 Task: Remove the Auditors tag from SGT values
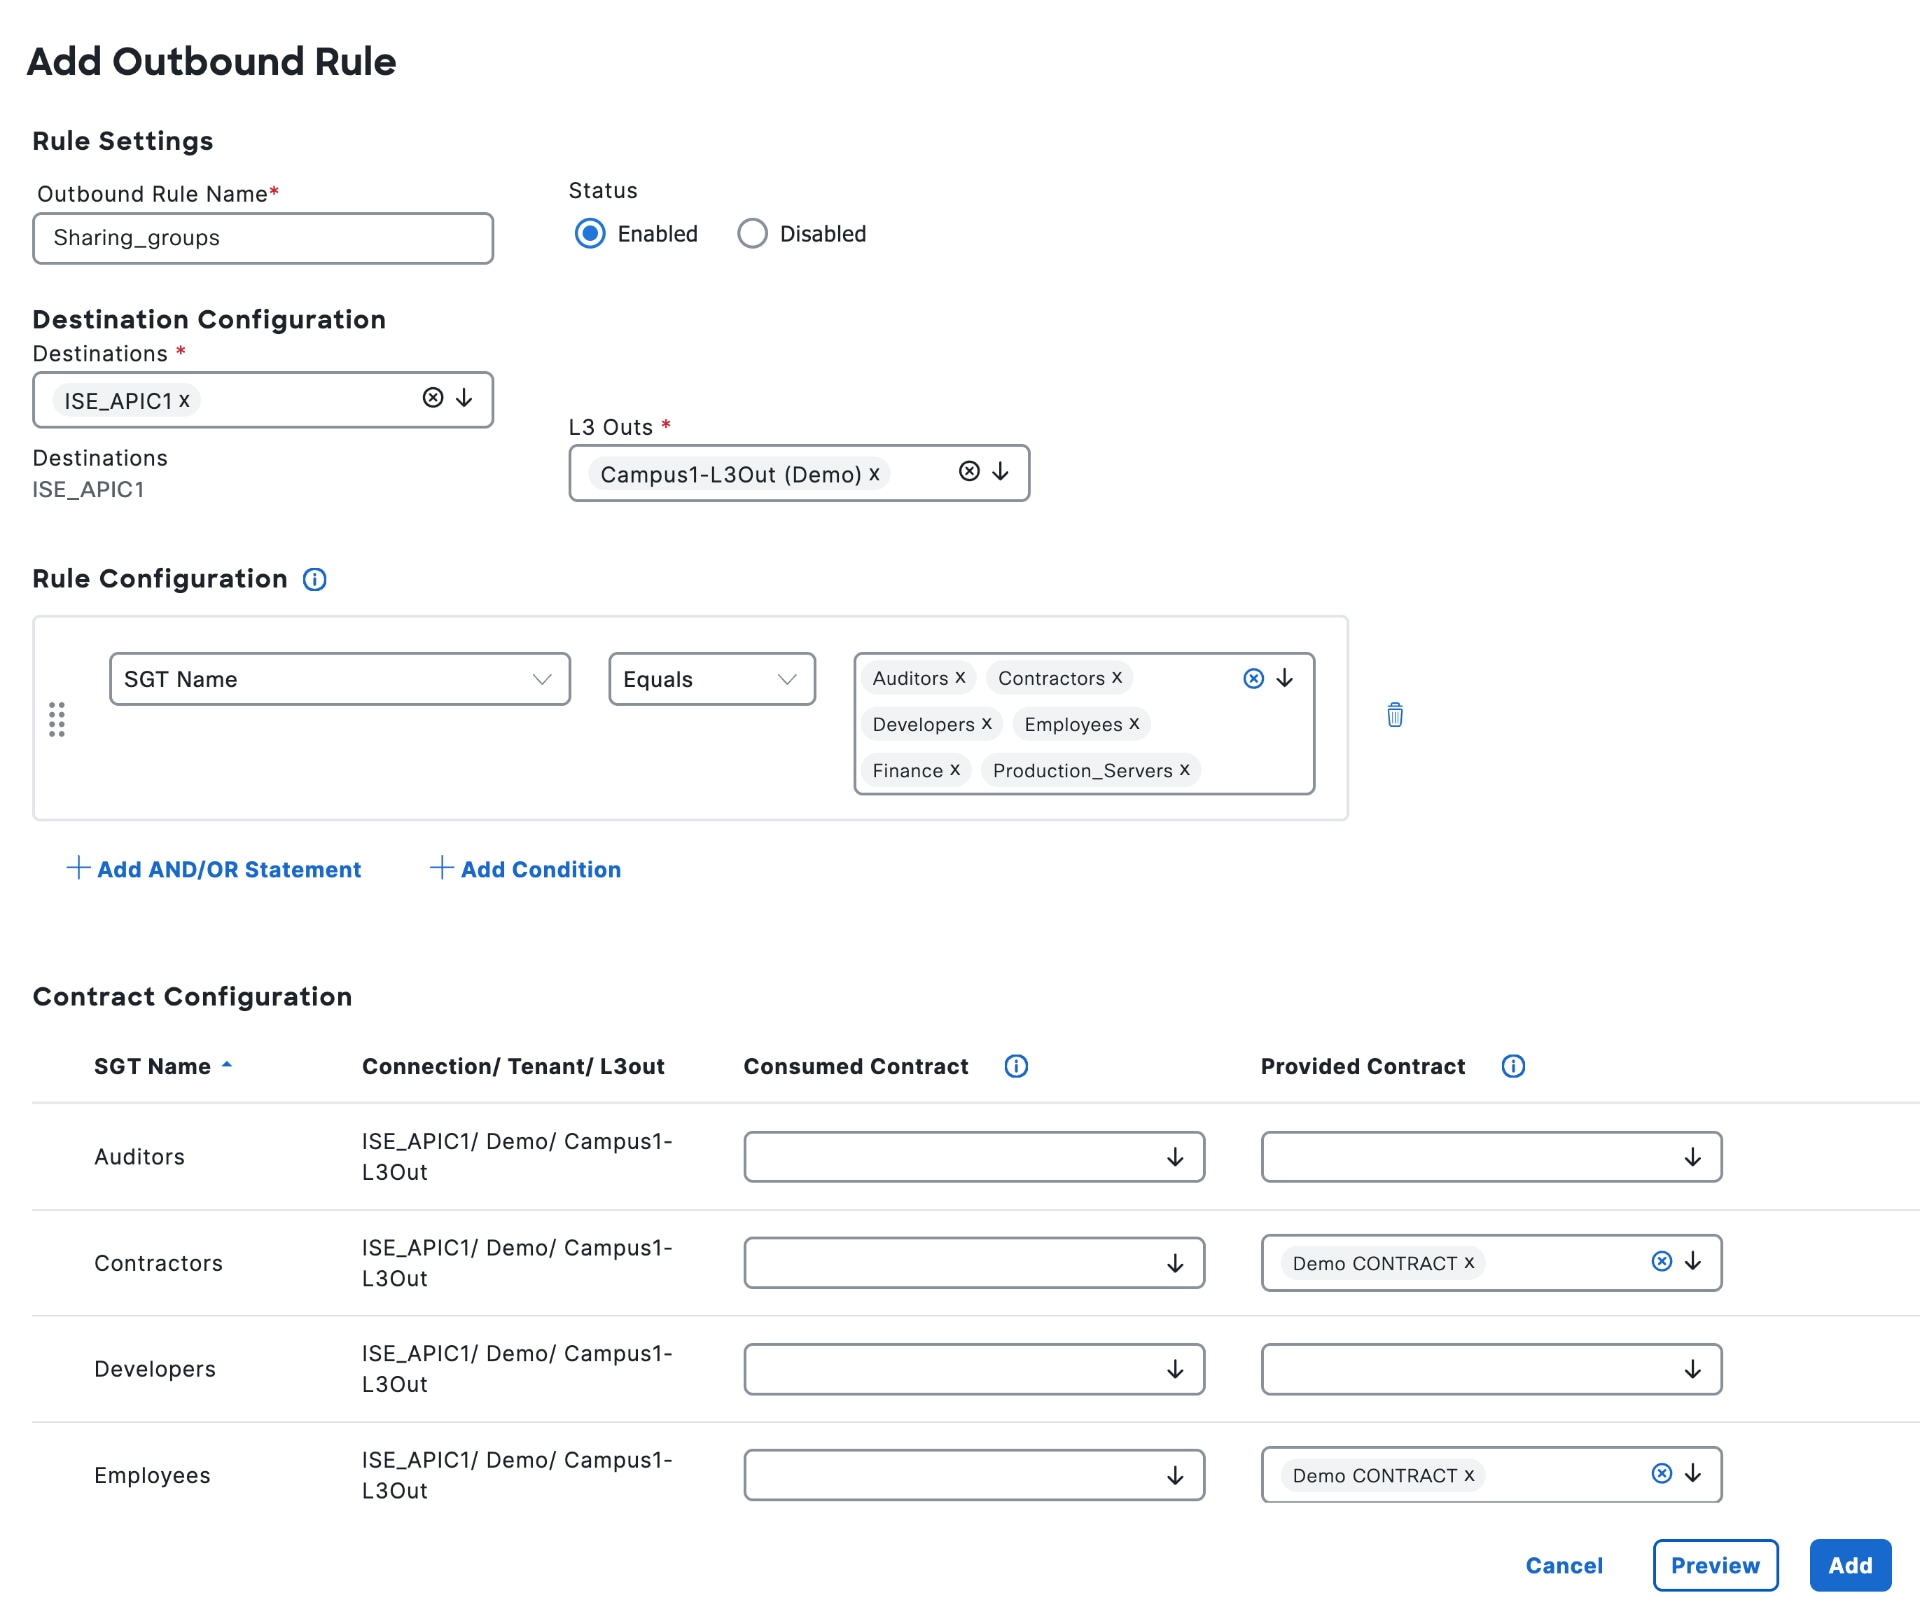[960, 678]
